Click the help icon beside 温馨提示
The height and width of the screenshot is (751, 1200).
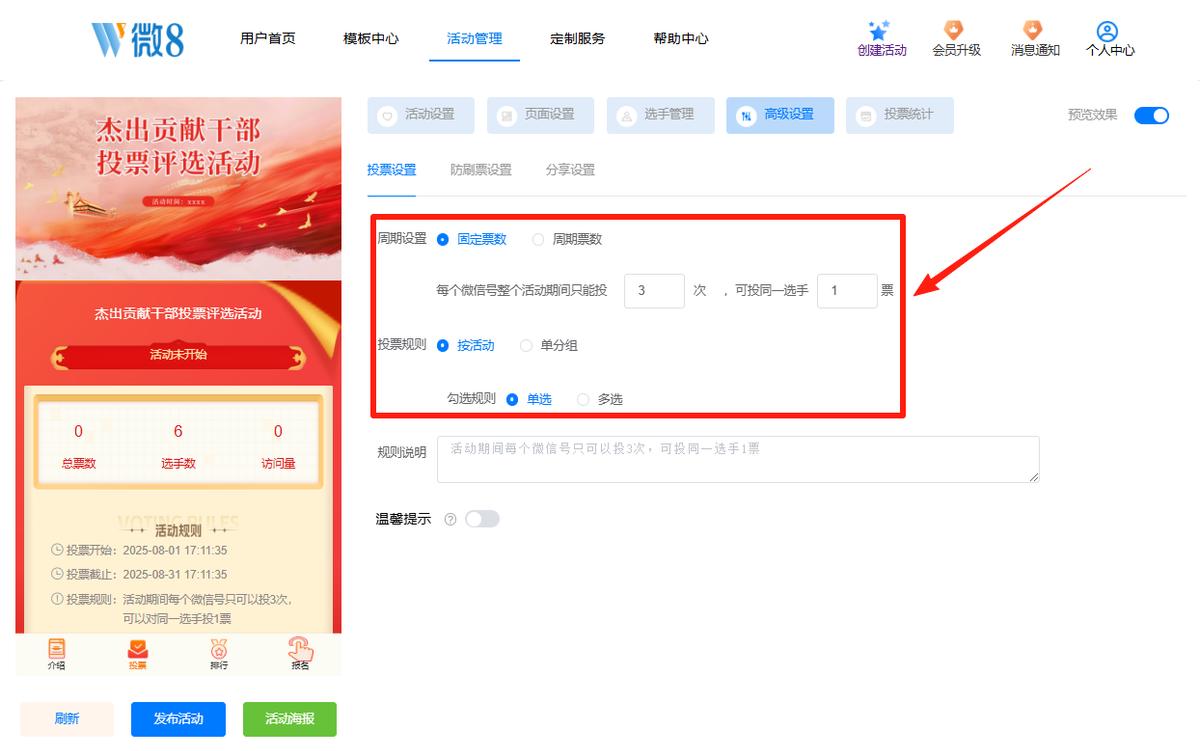[450, 519]
